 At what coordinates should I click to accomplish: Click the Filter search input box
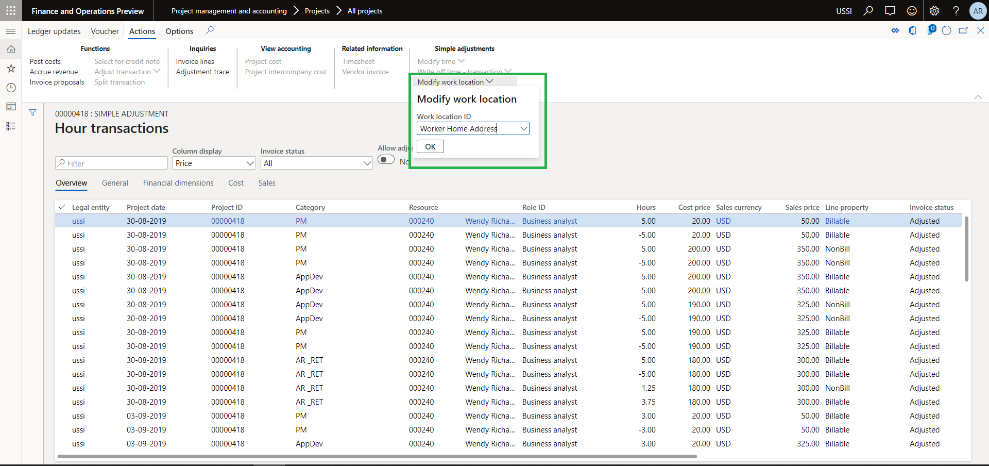pos(111,163)
